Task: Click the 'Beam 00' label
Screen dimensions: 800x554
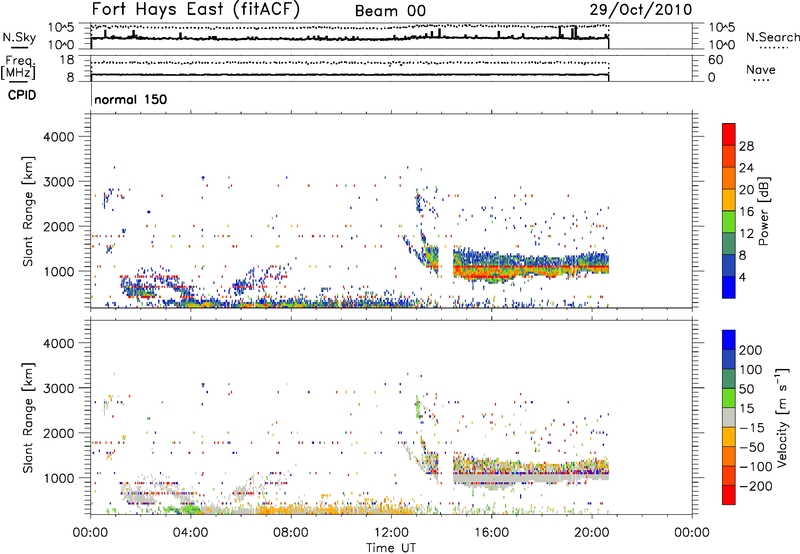Action: click(x=390, y=11)
